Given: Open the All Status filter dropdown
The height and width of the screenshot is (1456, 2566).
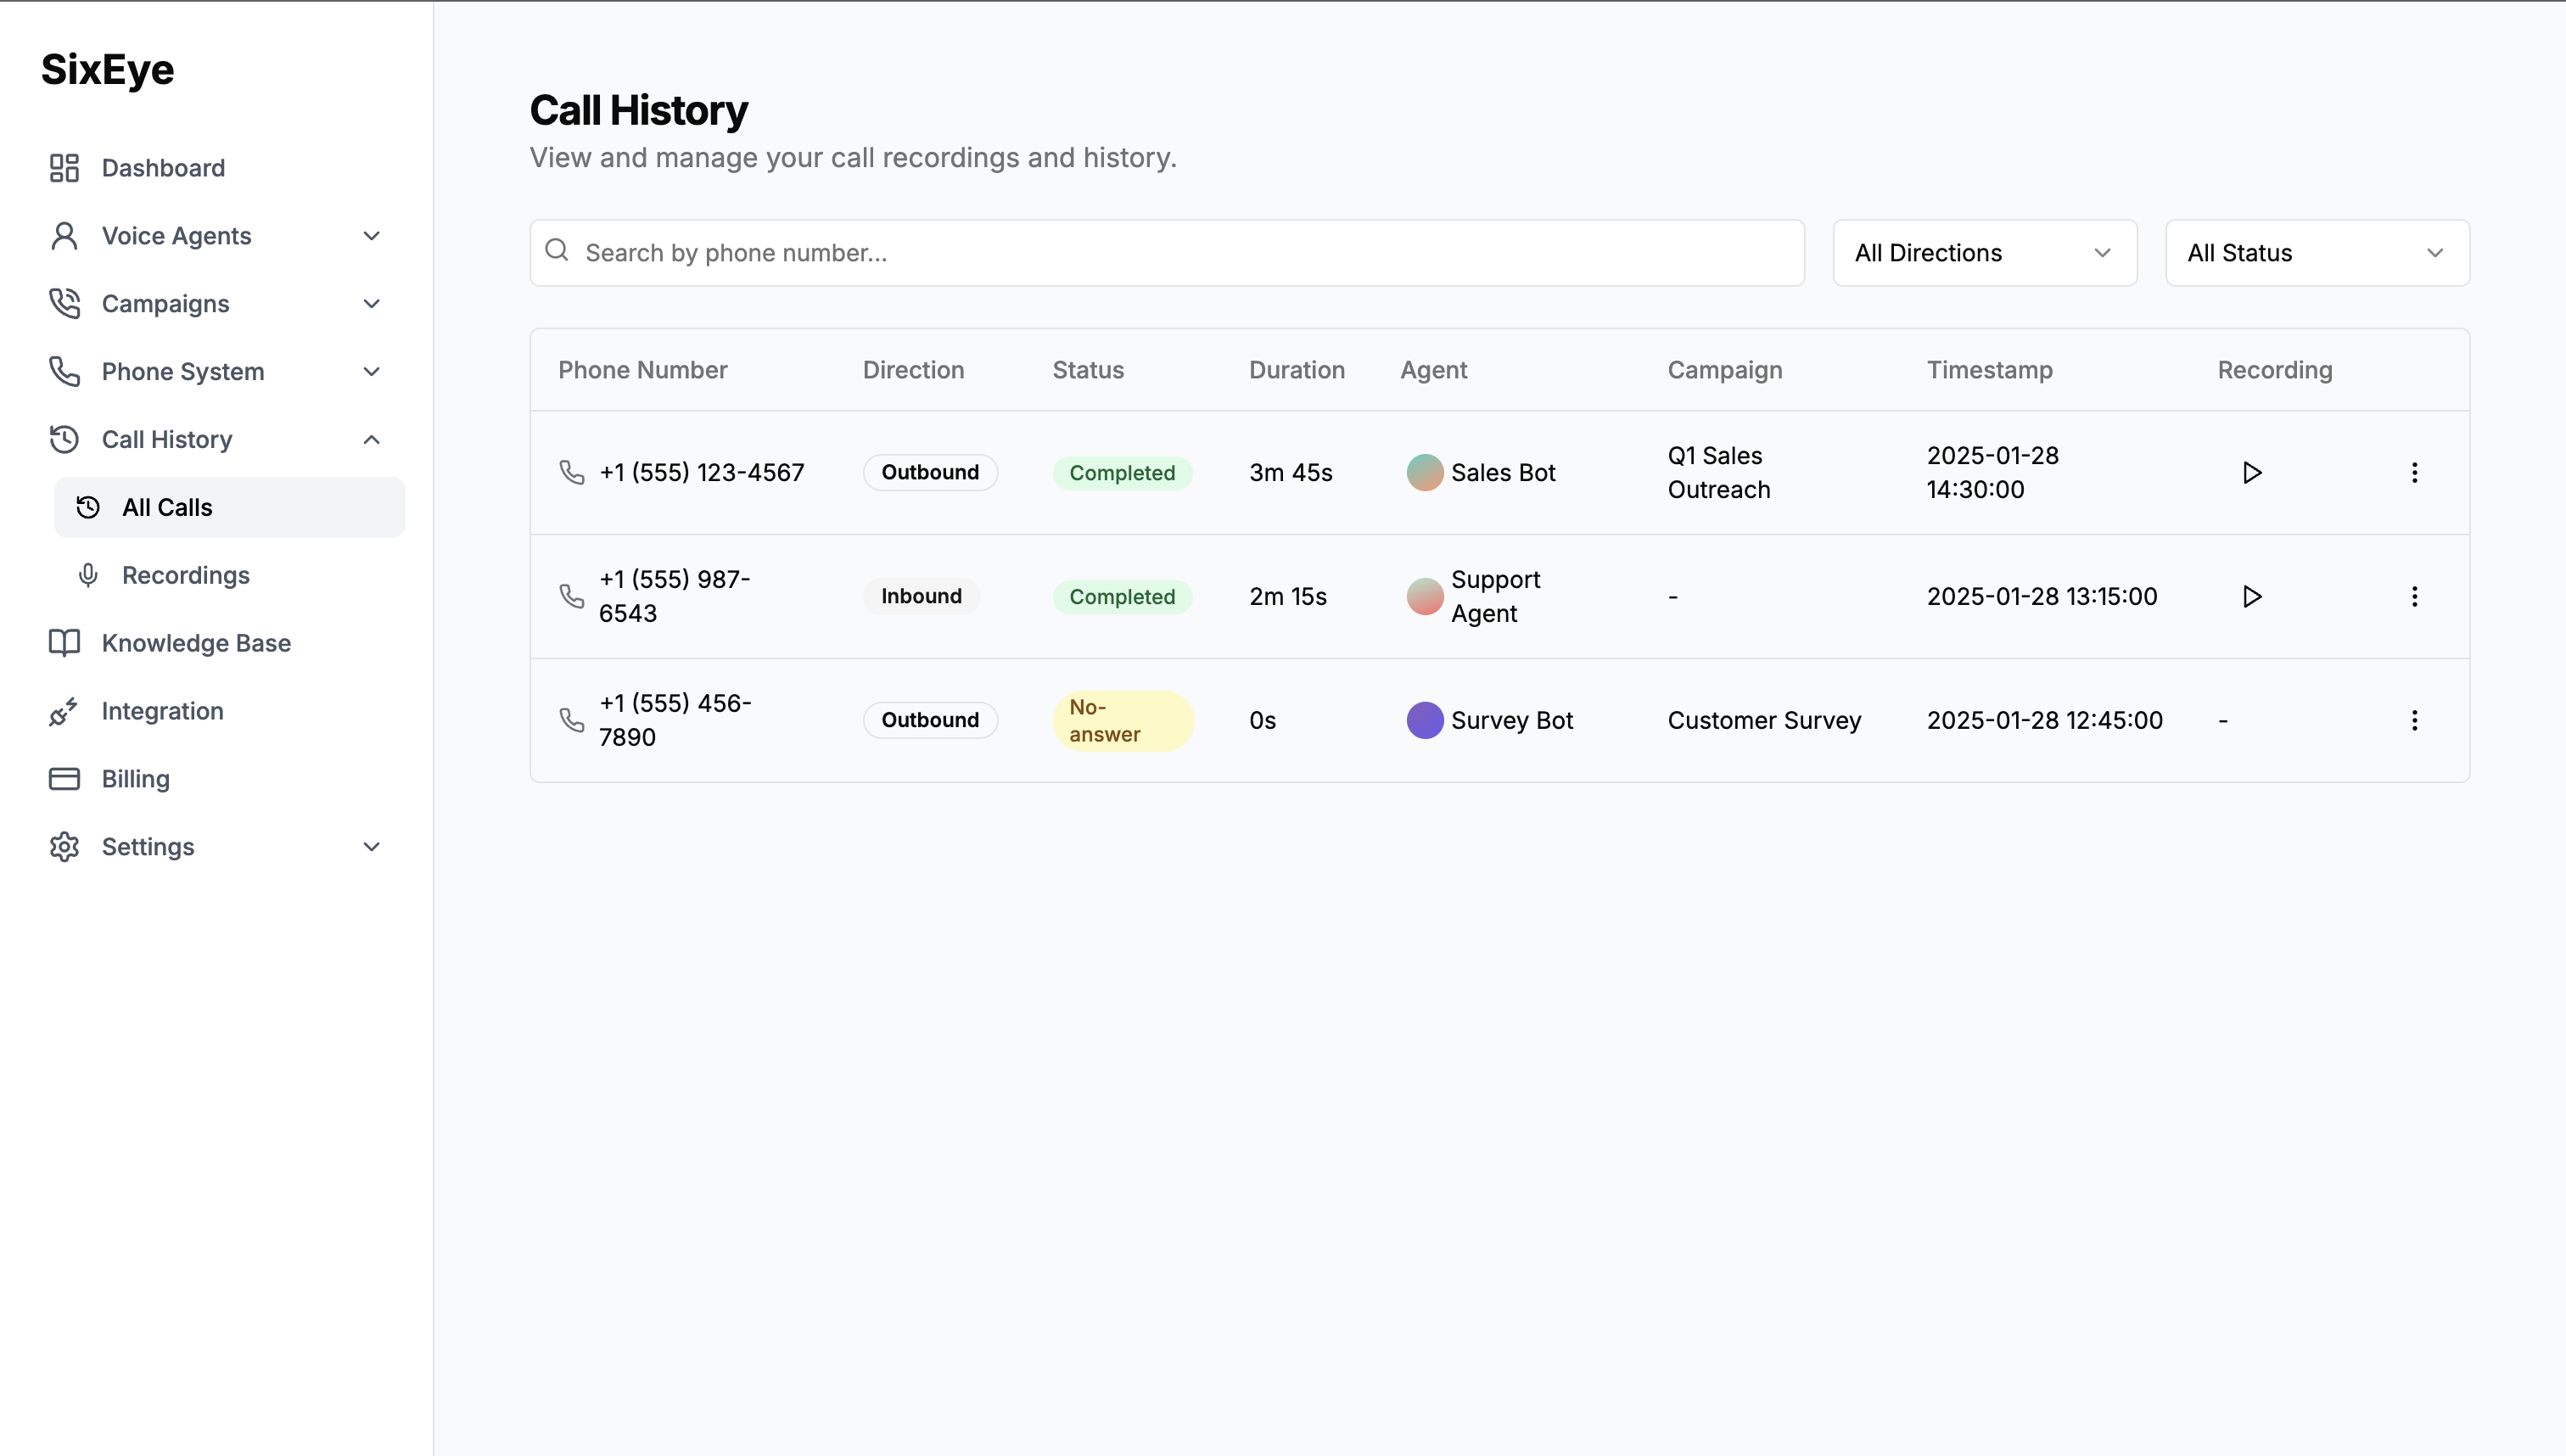Looking at the screenshot, I should tap(2316, 253).
